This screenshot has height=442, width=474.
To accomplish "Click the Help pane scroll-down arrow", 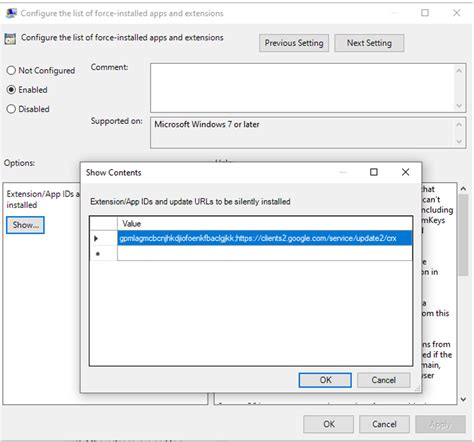I will click(x=463, y=399).
